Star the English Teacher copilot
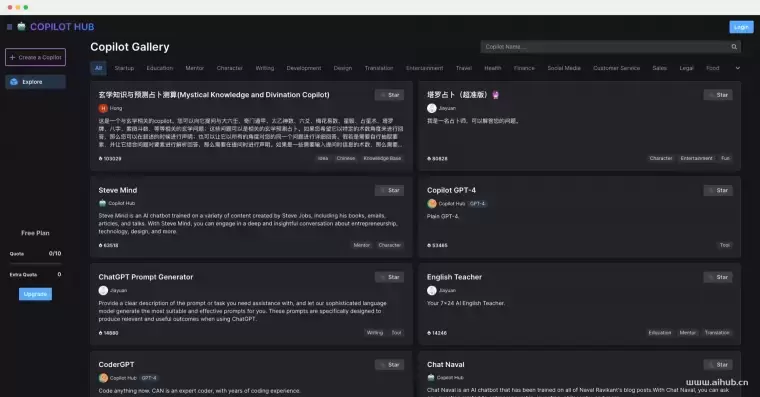 tap(718, 277)
